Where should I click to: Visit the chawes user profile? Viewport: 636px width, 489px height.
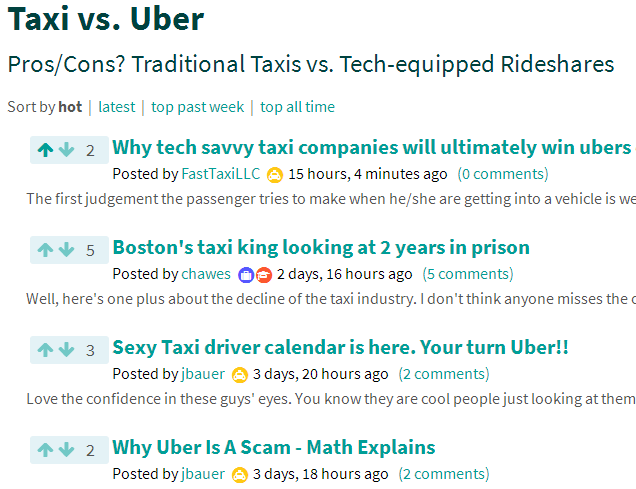[x=206, y=274]
